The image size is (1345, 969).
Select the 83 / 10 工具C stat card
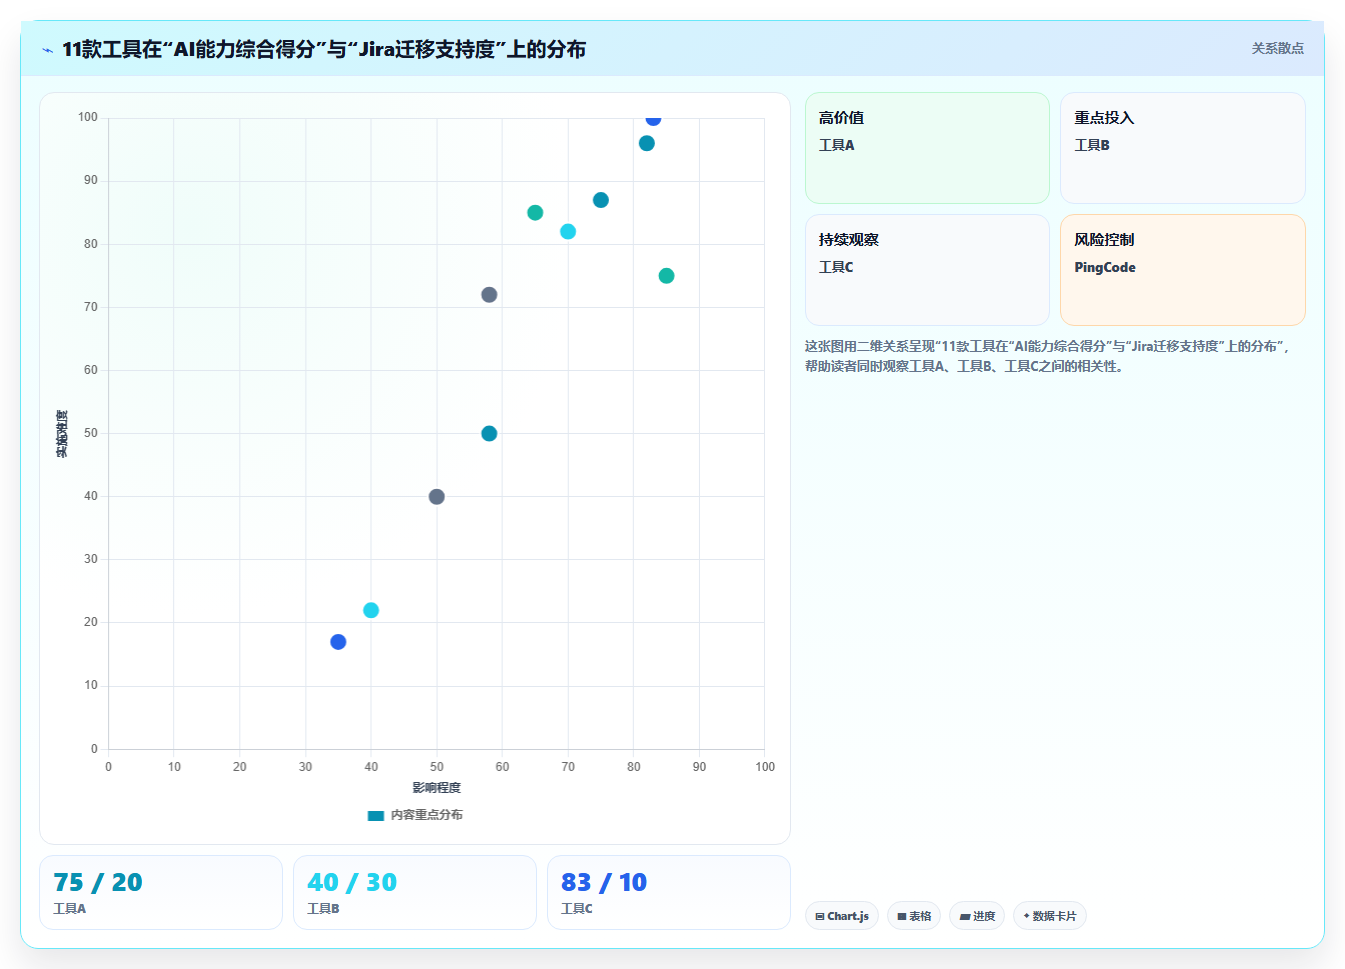tap(669, 892)
